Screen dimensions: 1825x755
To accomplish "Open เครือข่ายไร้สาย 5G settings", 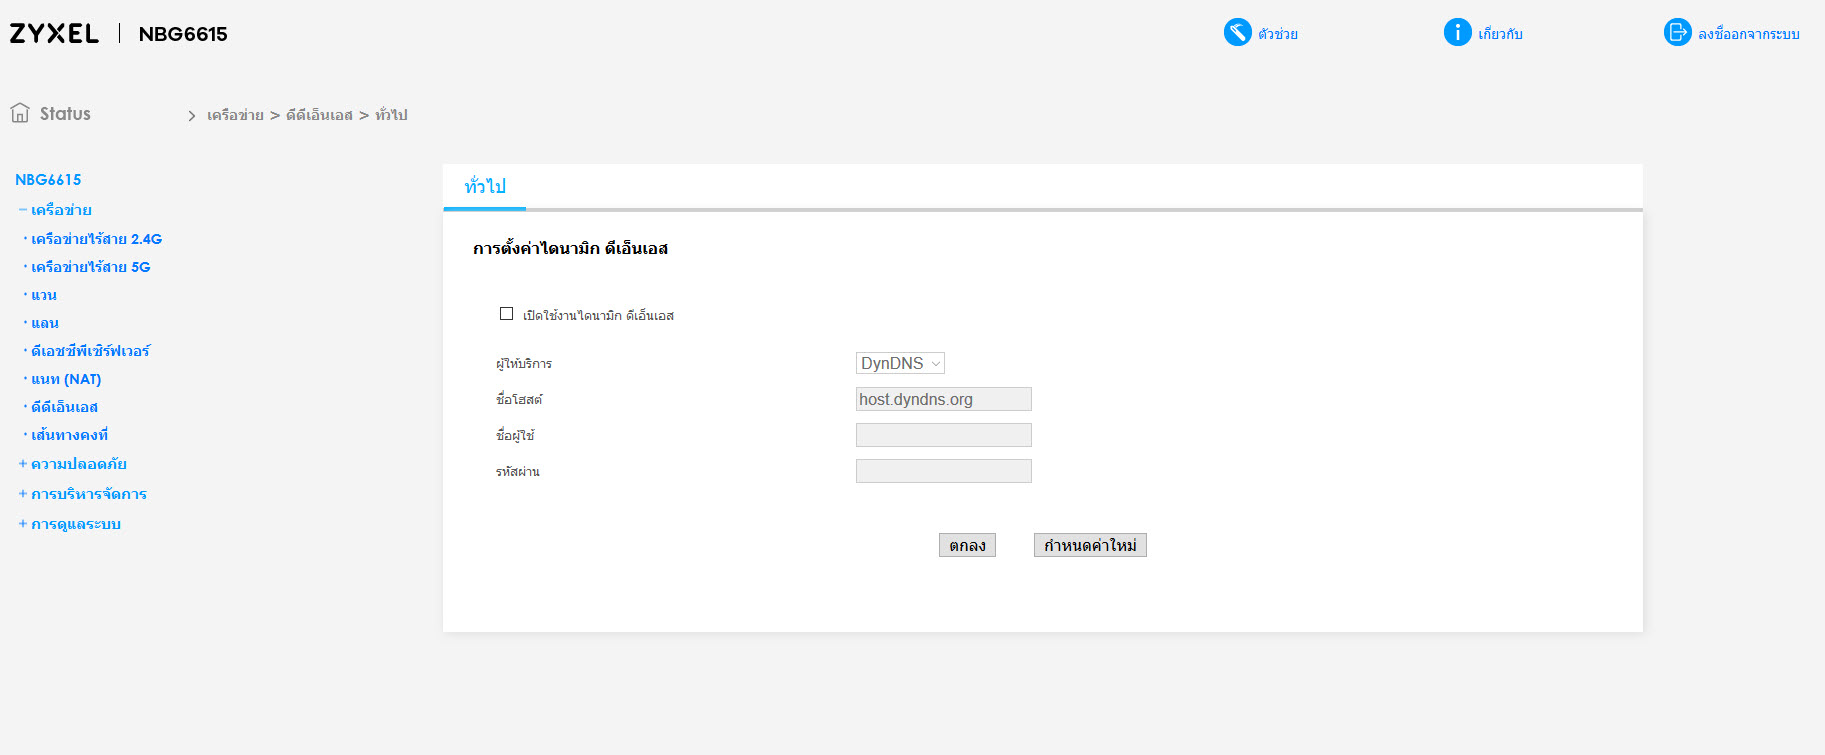I will 90,267.
